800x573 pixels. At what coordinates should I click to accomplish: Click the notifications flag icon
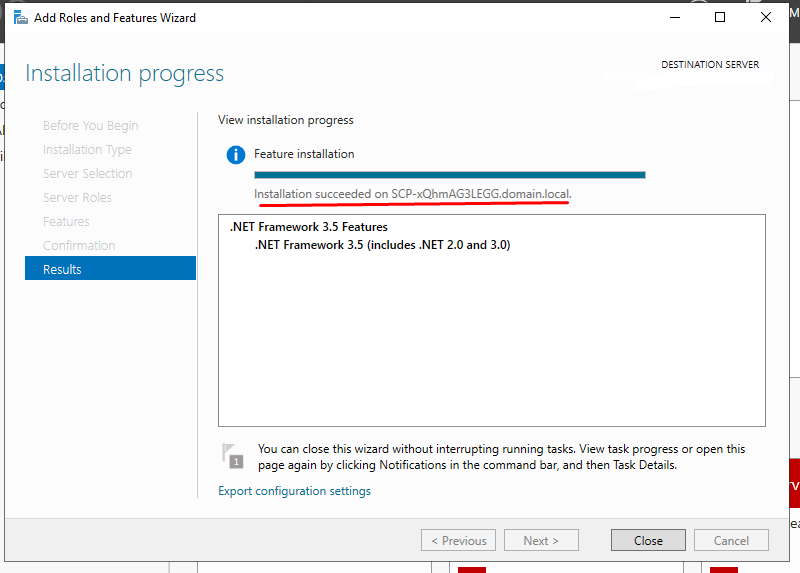pyautogui.click(x=232, y=456)
